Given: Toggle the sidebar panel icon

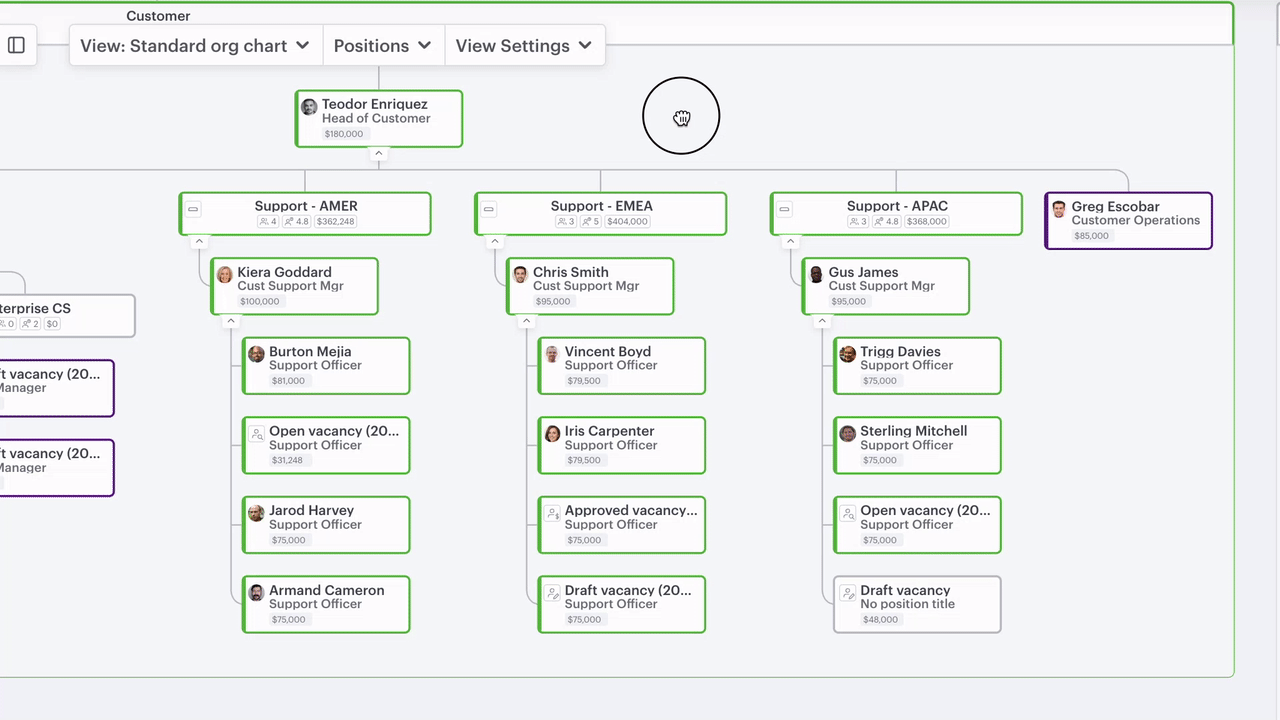Looking at the screenshot, I should tap(16, 45).
